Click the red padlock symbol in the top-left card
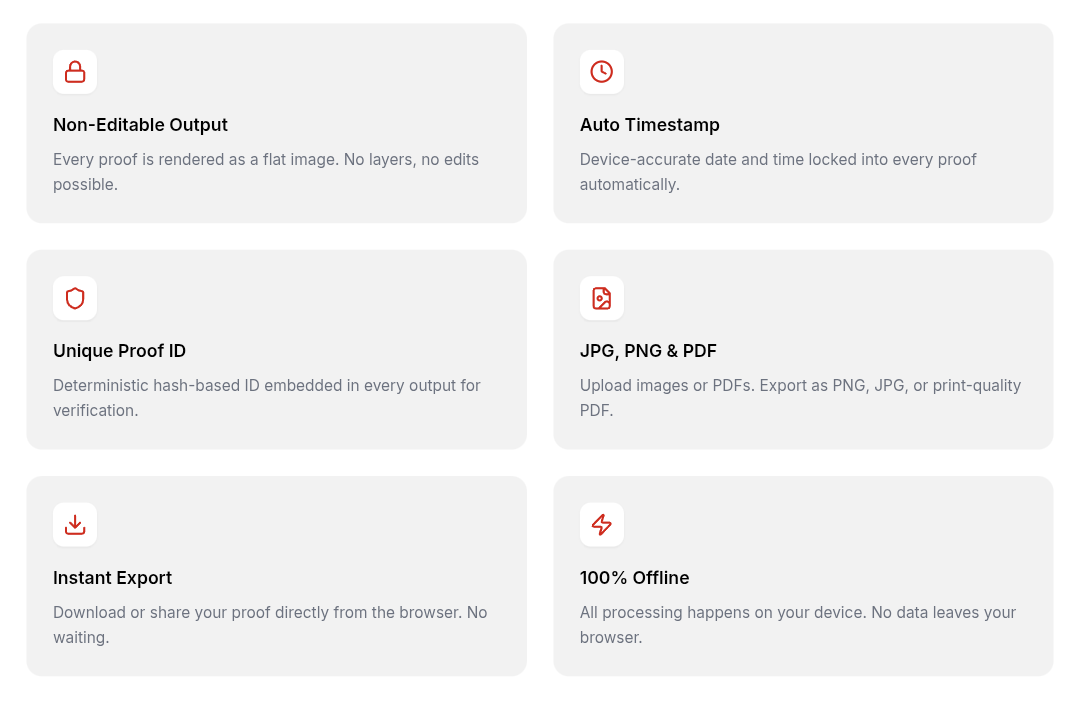 75,71
